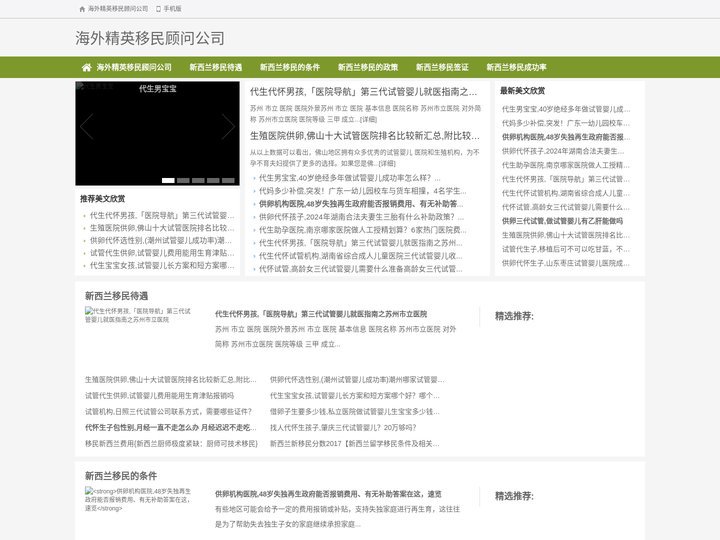The image size is (720, 540).
Task: Click broken thumbnail image in 新西兰移民待遇 section
Action: point(138,315)
